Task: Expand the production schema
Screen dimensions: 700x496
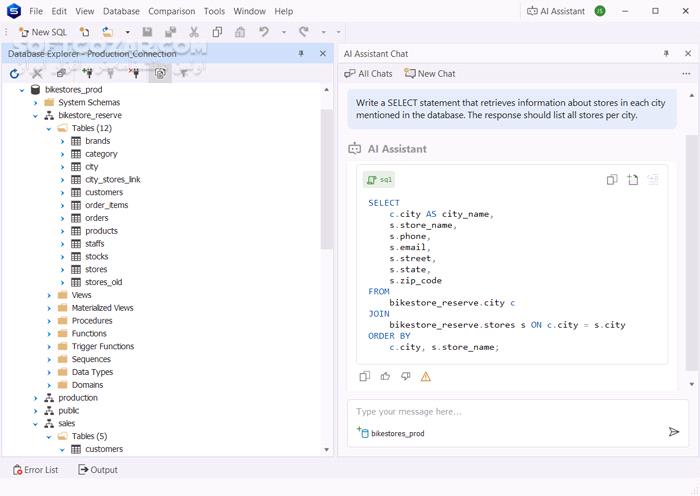Action: tap(35, 398)
